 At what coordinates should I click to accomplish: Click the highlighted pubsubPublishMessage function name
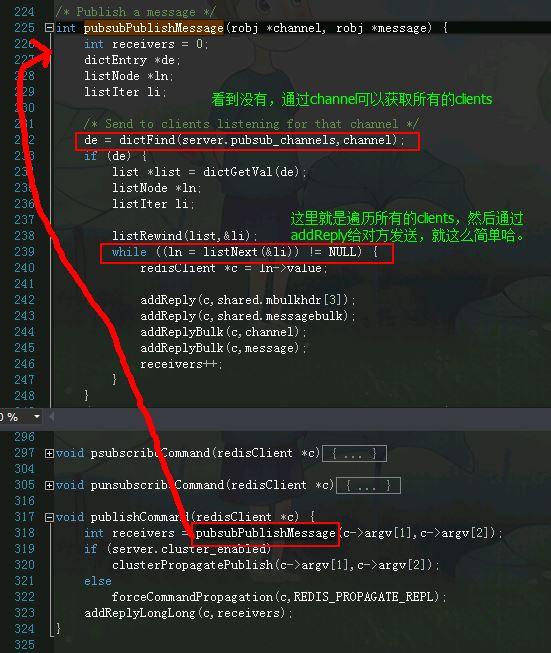[x=154, y=28]
